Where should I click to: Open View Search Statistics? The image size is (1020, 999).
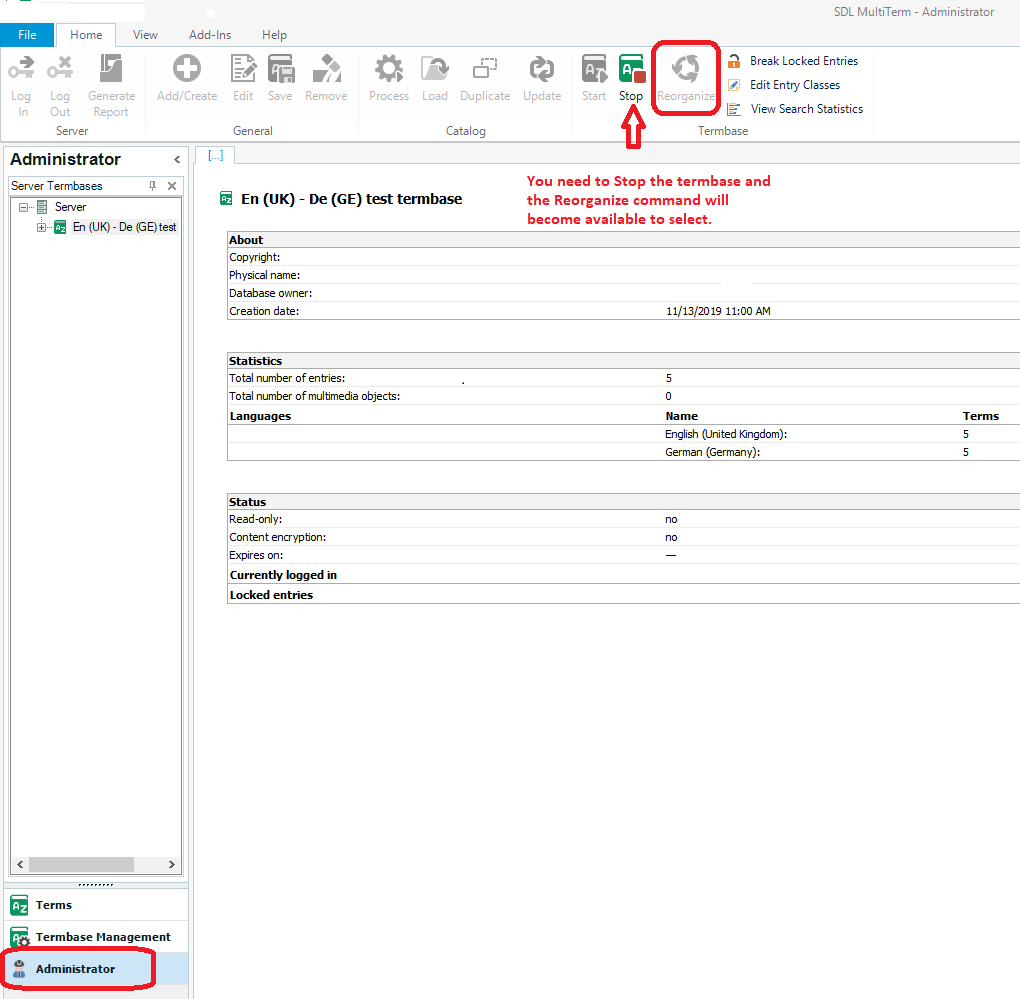806,109
